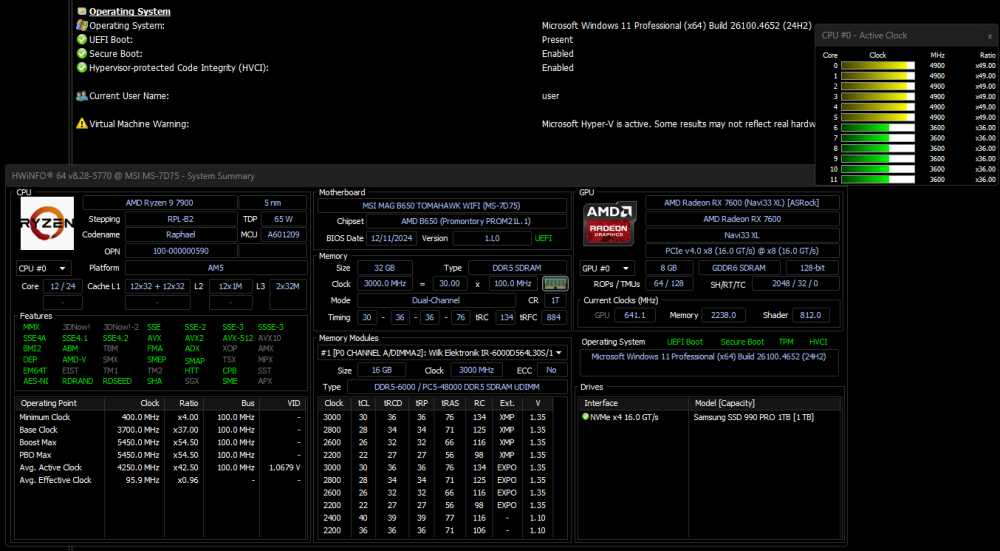1000x551 pixels.
Task: Click the Core 11 clock bar
Action: tap(878, 180)
